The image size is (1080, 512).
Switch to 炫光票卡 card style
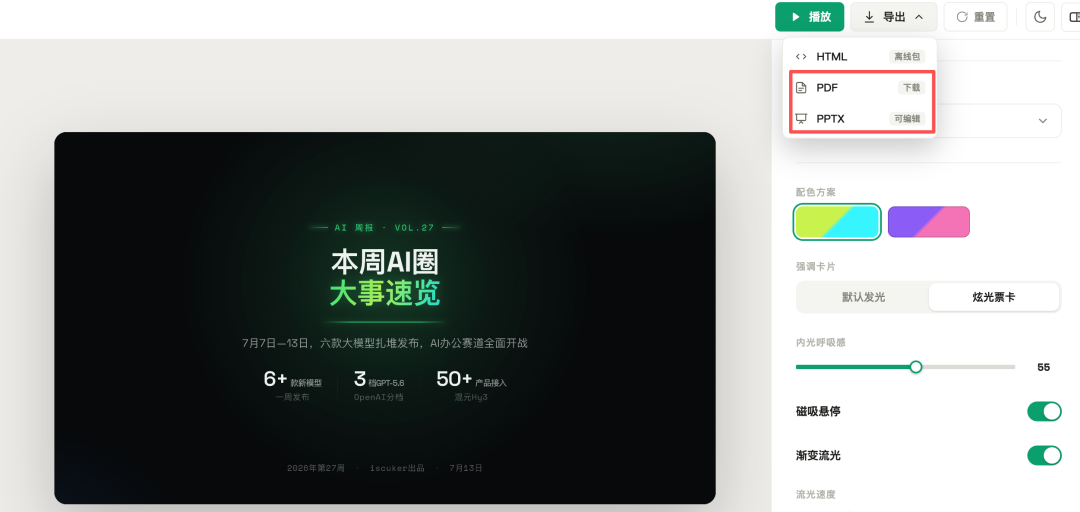(x=993, y=297)
